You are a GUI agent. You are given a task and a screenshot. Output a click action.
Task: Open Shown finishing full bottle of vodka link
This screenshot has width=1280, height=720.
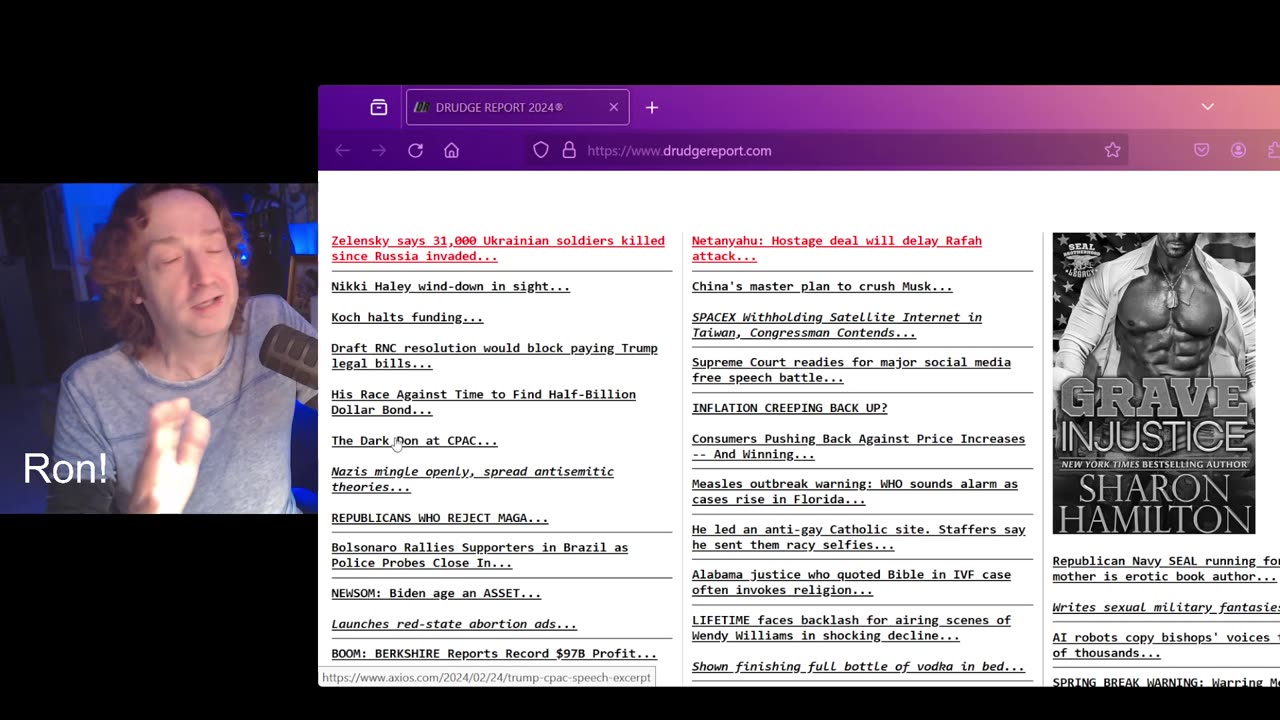pos(858,666)
